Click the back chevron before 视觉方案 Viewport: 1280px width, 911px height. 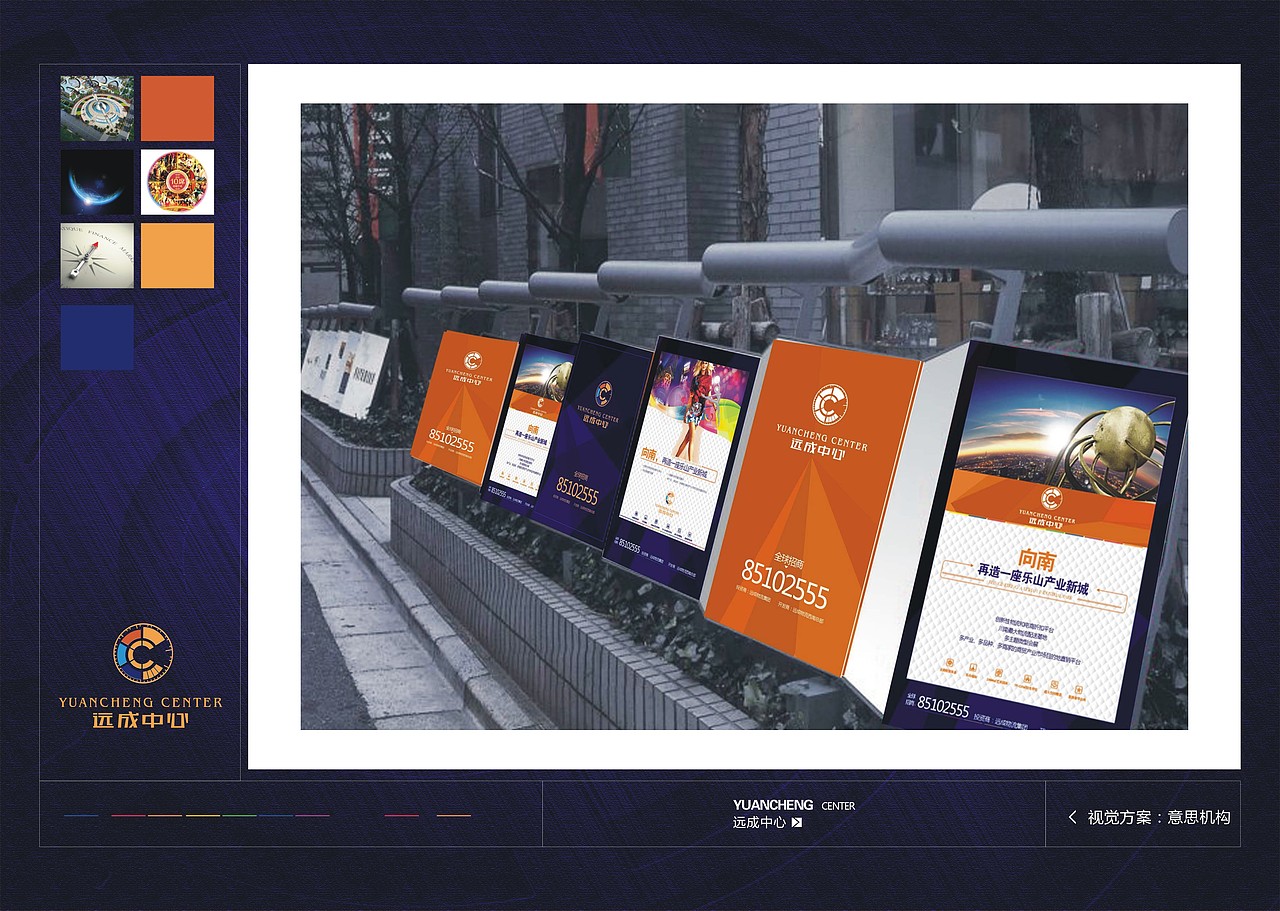(1072, 817)
